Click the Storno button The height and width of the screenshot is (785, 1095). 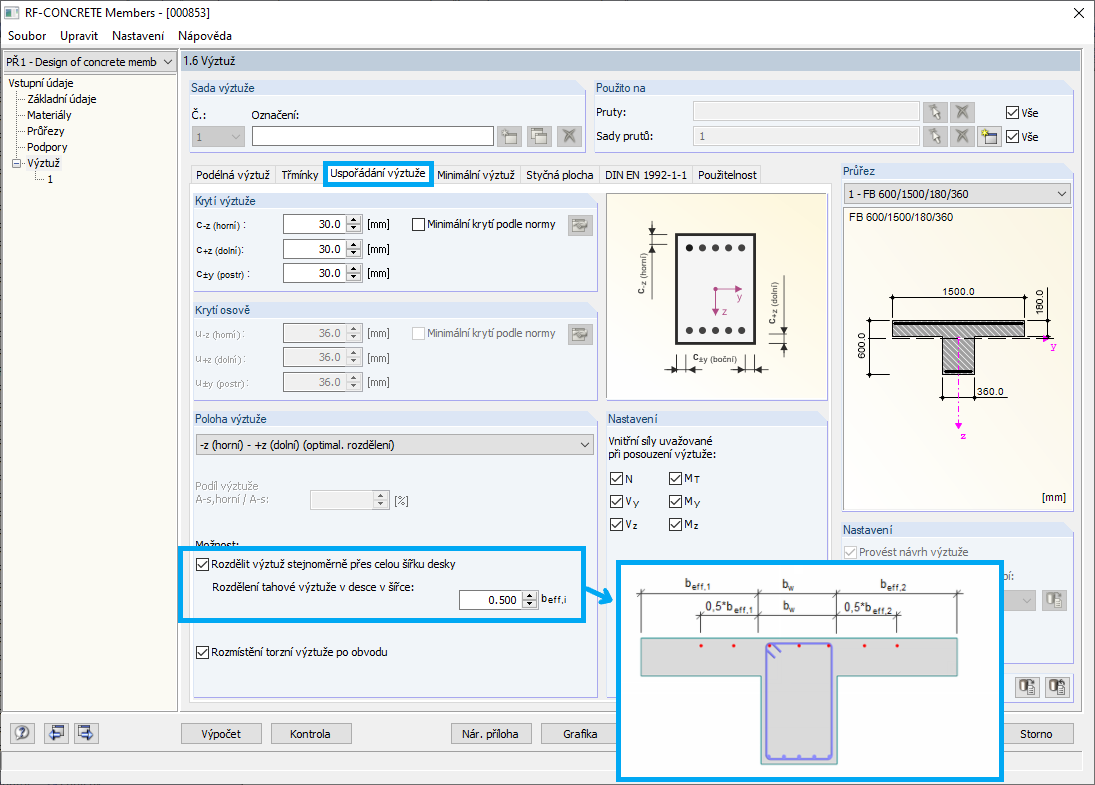tap(1036, 733)
